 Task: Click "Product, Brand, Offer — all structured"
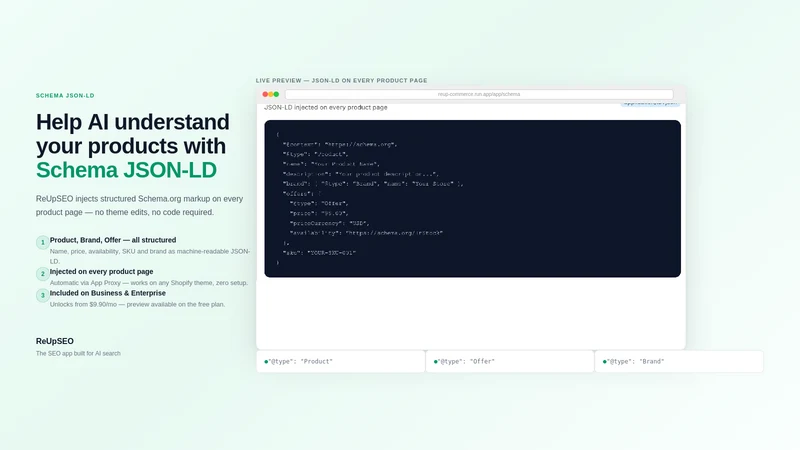[113, 240]
